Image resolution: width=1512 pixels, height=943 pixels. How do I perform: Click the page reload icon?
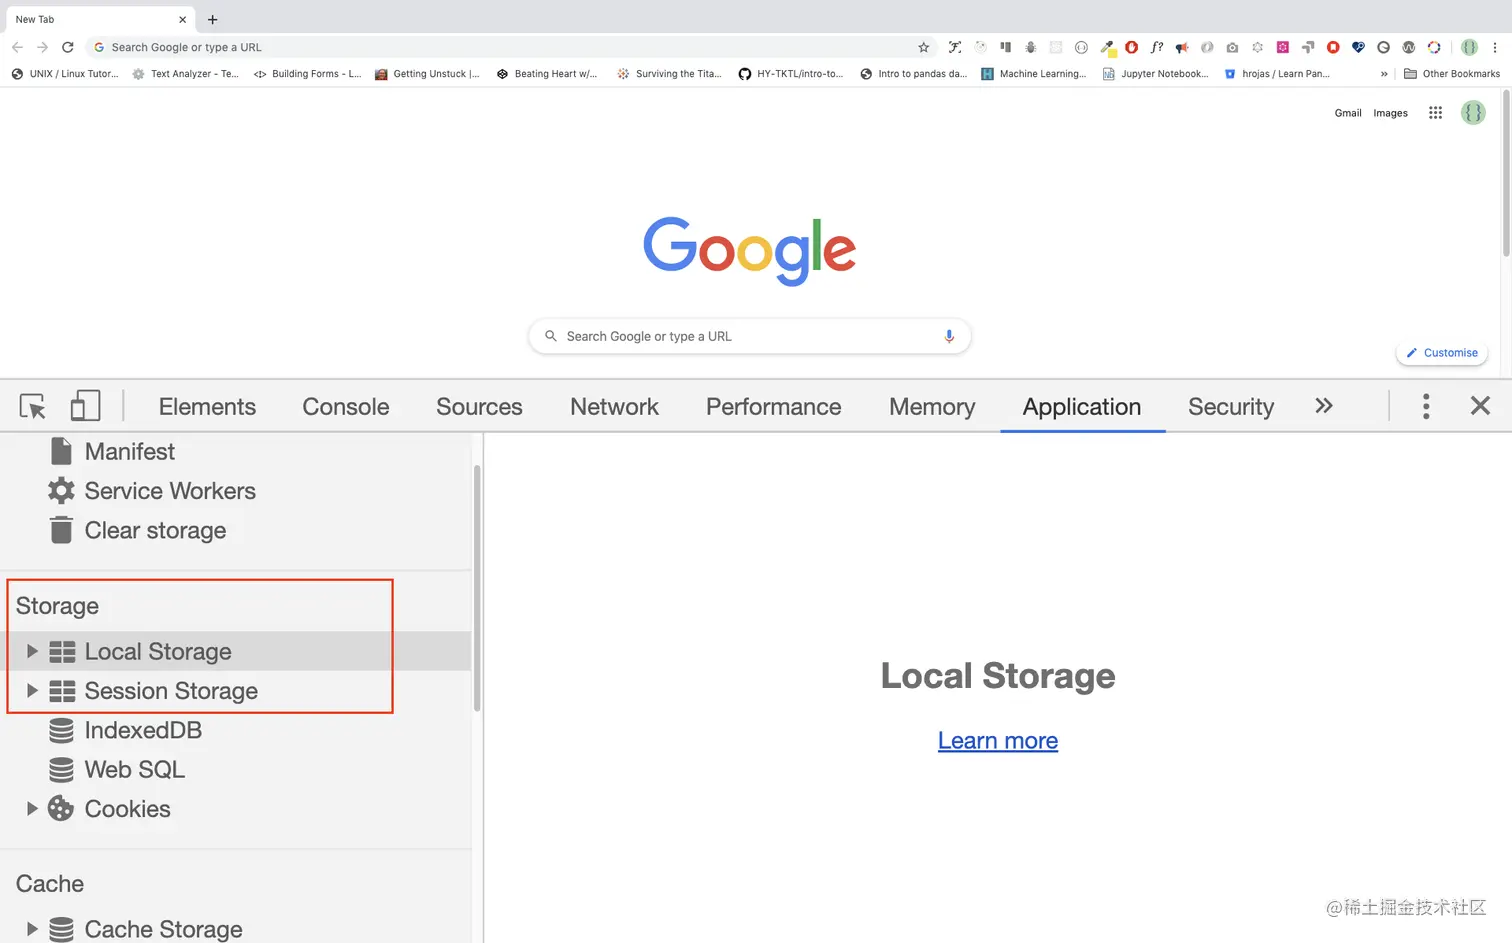click(x=67, y=46)
